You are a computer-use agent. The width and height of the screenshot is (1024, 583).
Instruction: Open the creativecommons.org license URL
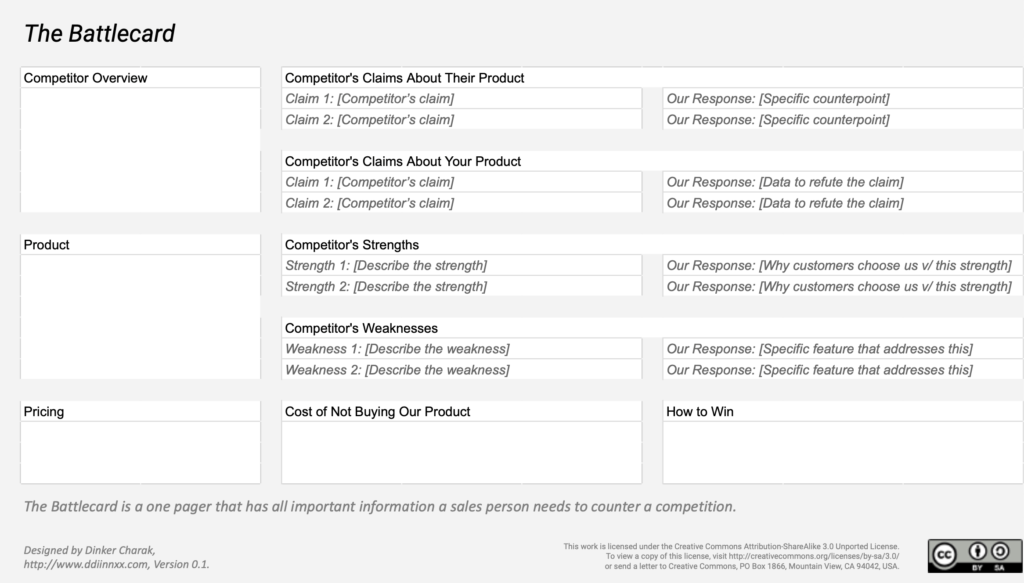point(814,556)
